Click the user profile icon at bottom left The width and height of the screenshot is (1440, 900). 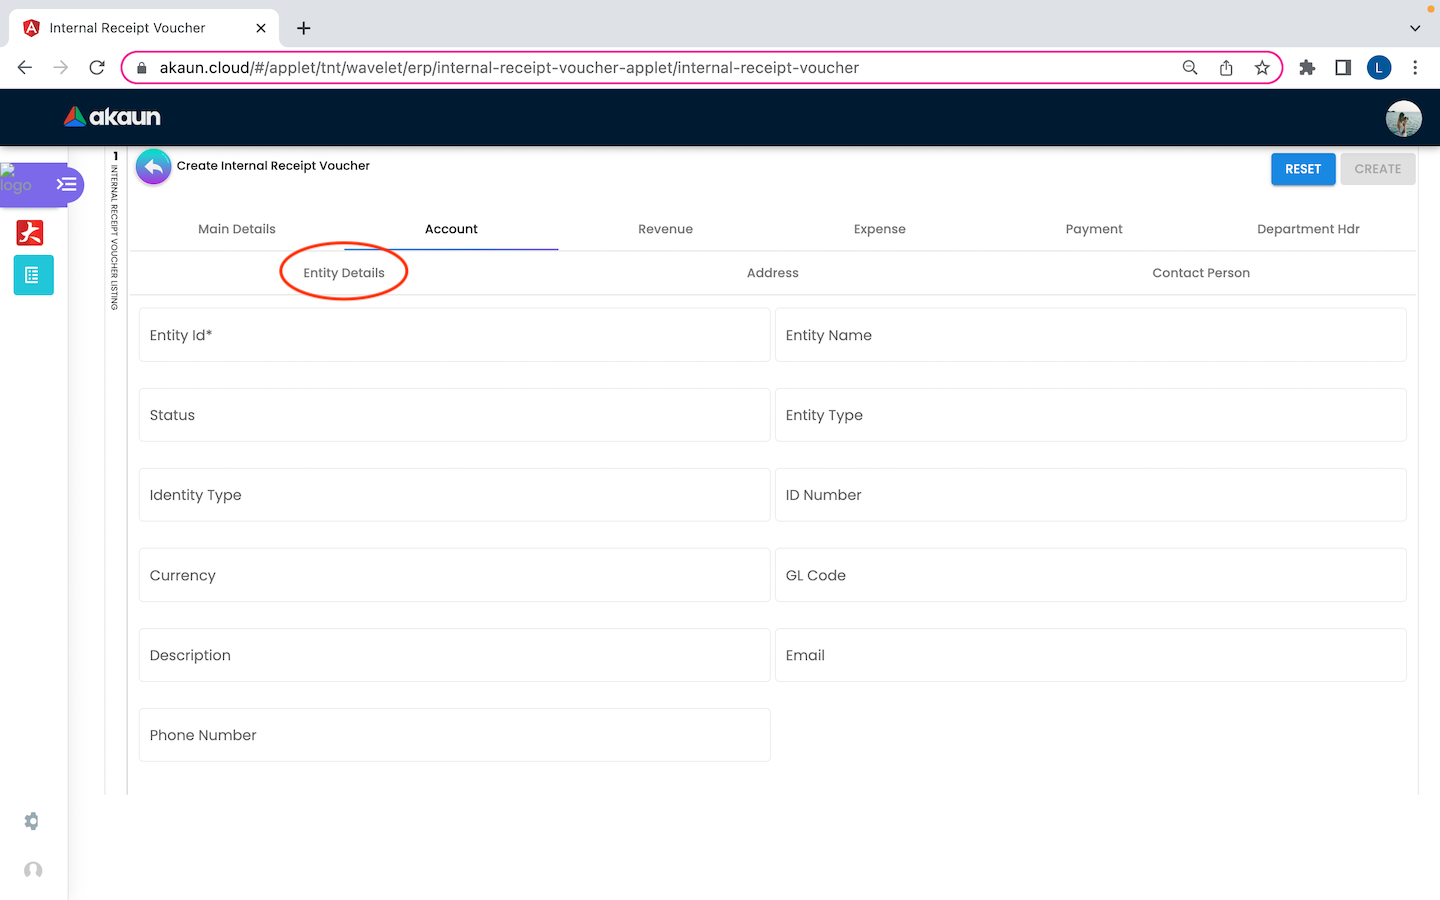pyautogui.click(x=33, y=870)
